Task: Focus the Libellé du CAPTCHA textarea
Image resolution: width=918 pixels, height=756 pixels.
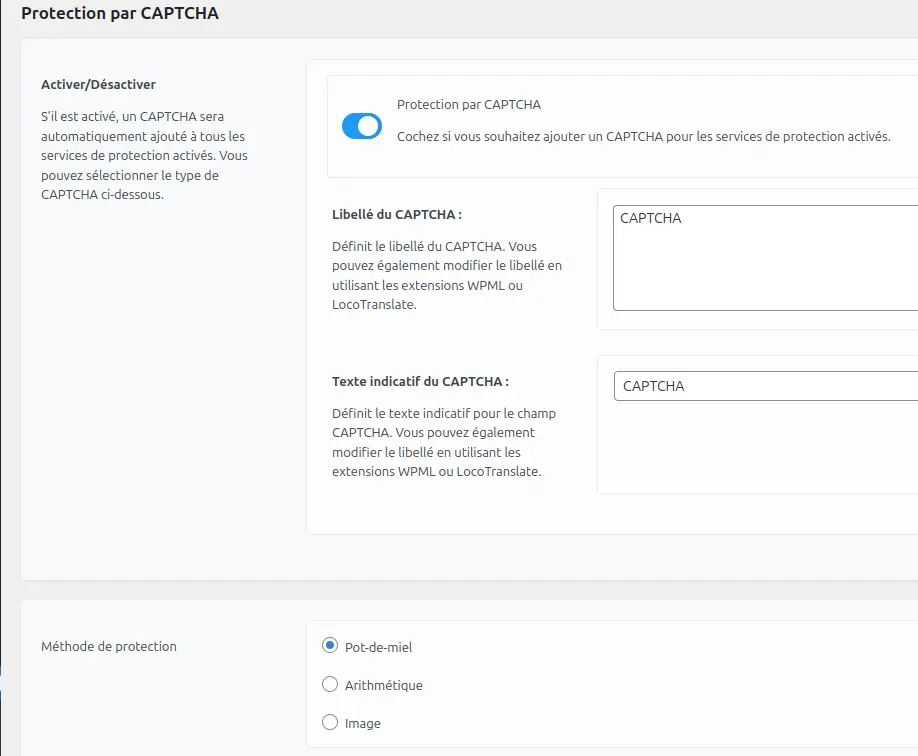Action: (765, 258)
